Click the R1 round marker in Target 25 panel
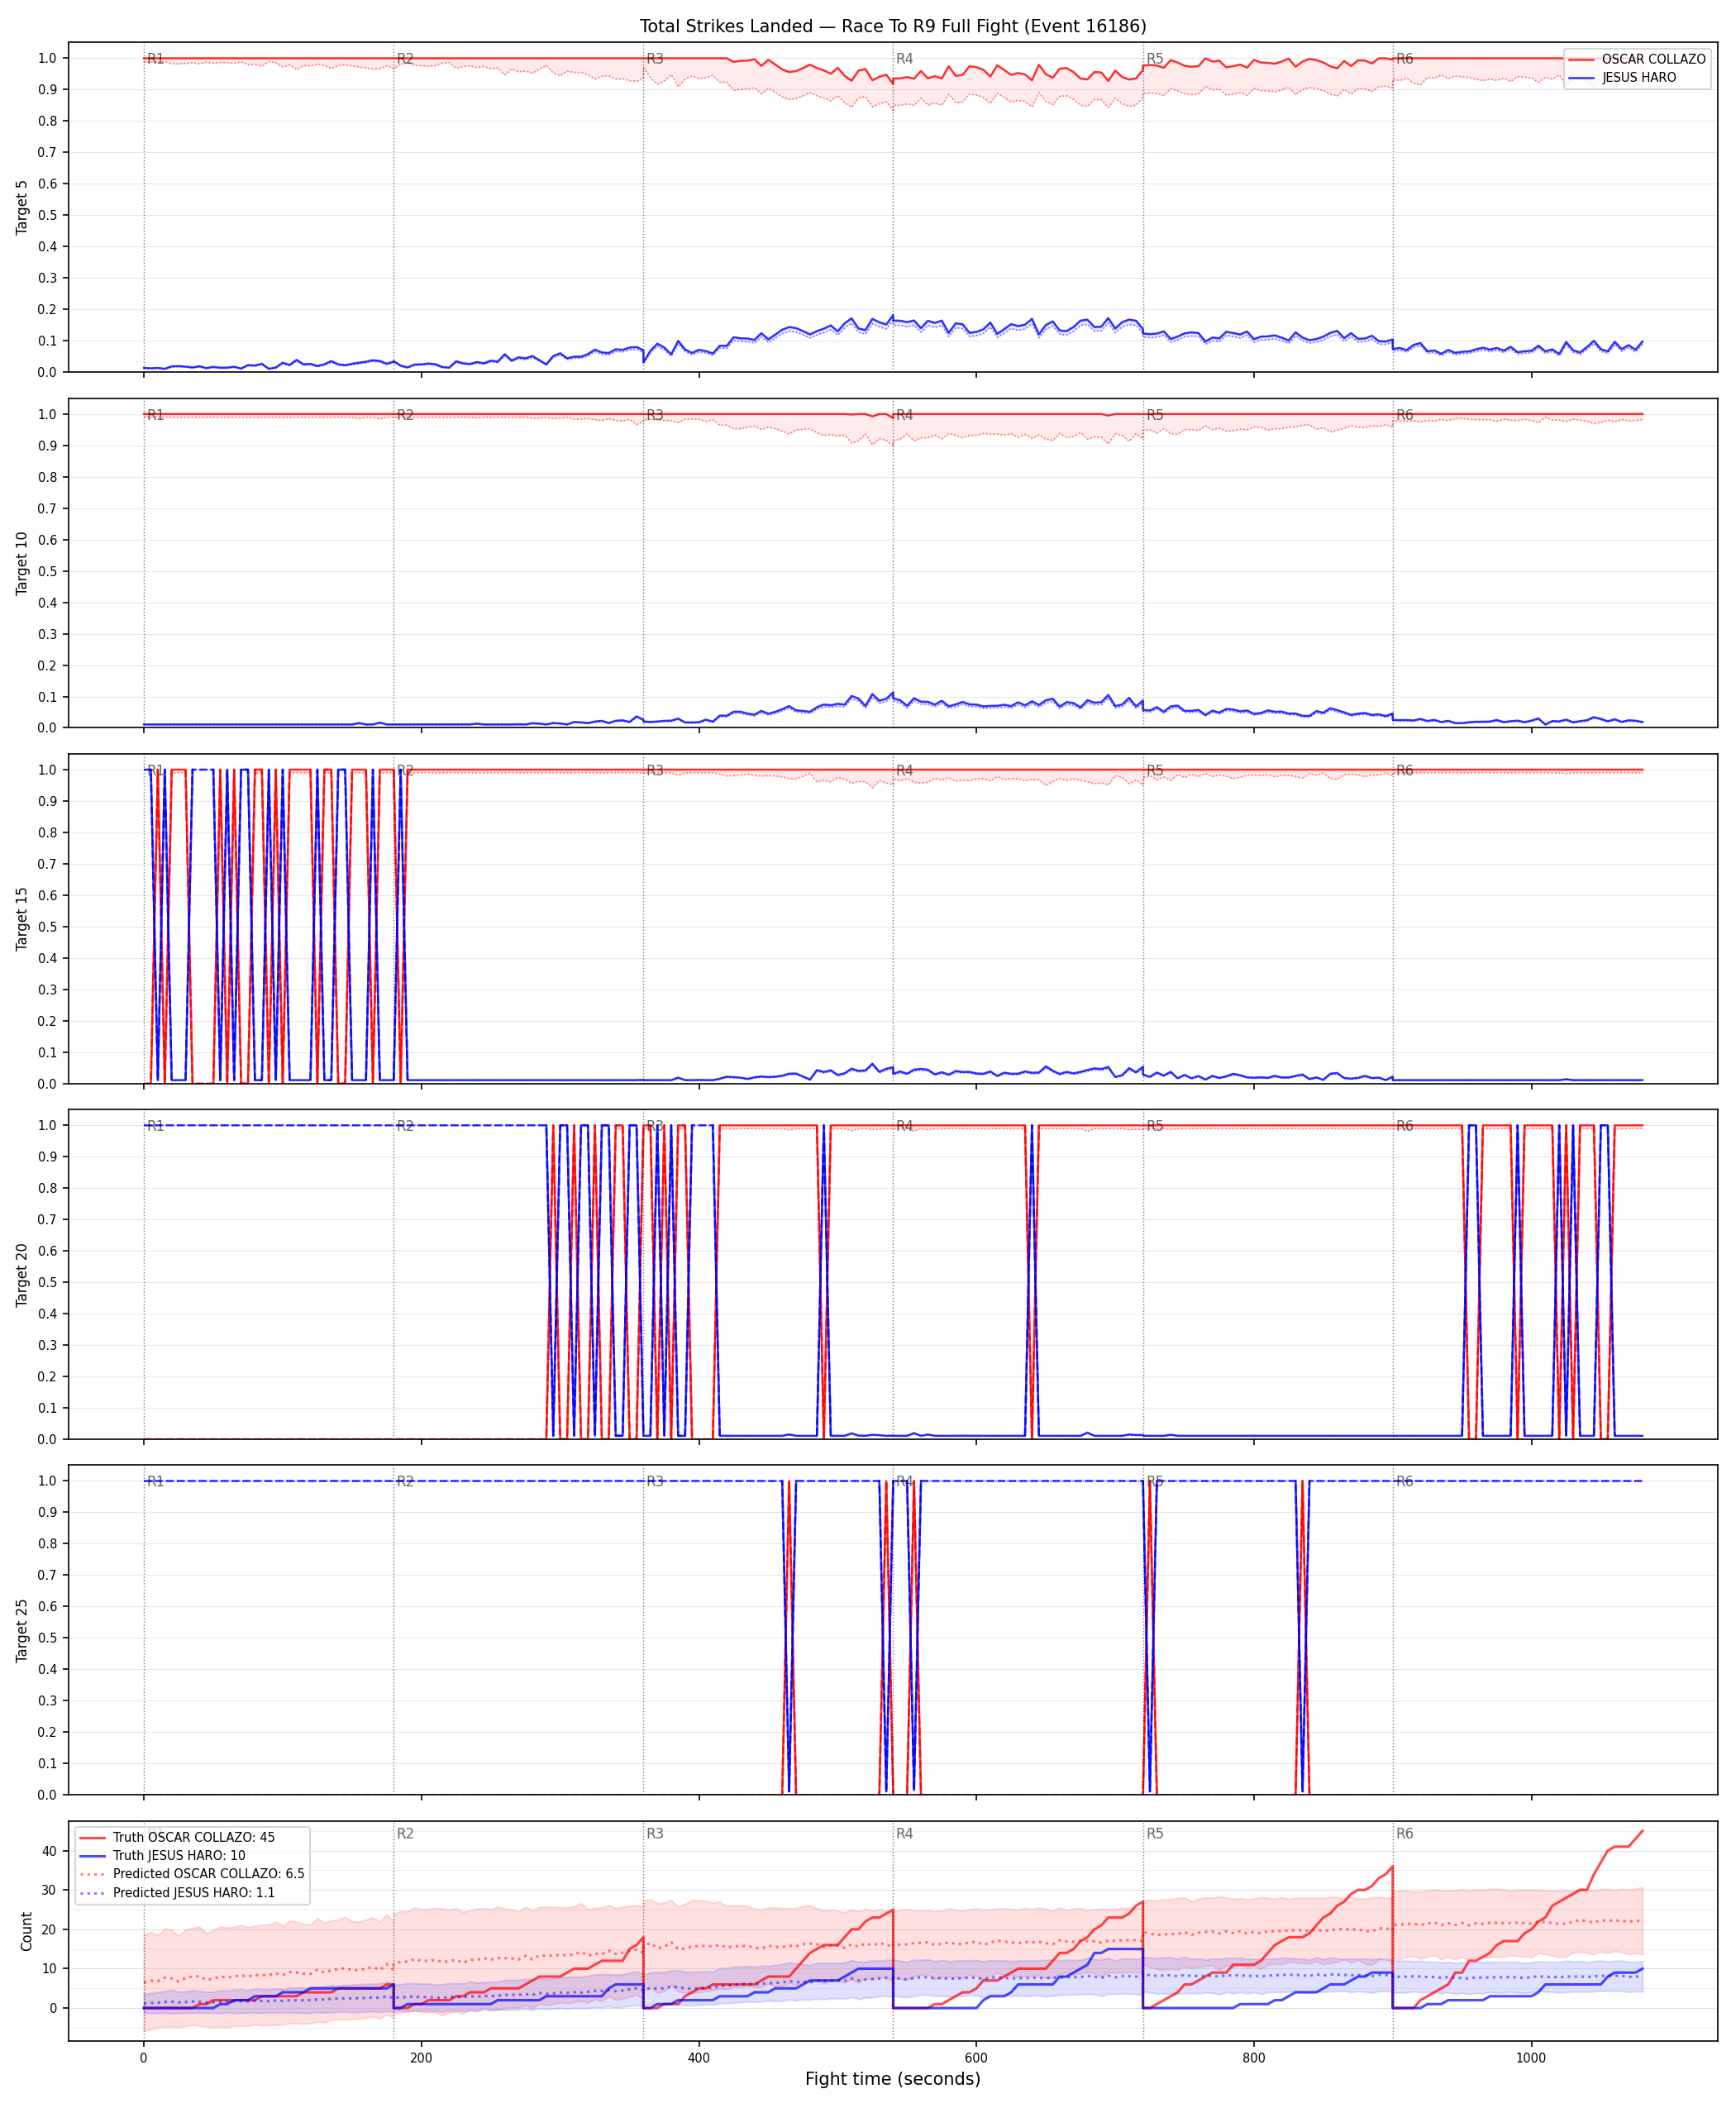Image resolution: width=1736 pixels, height=2108 pixels. (155, 1481)
